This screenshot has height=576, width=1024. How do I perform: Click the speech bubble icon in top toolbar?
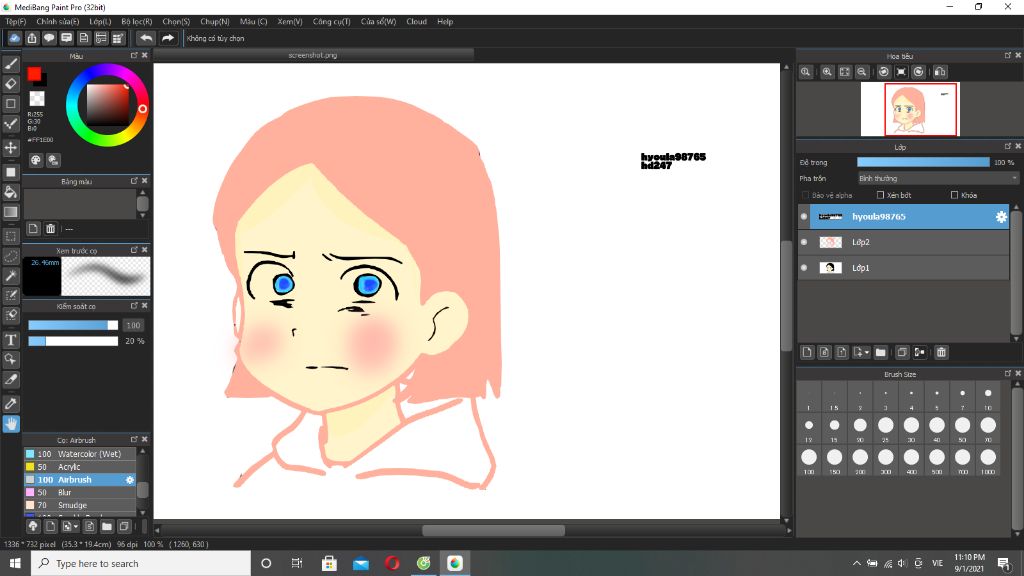click(49, 38)
